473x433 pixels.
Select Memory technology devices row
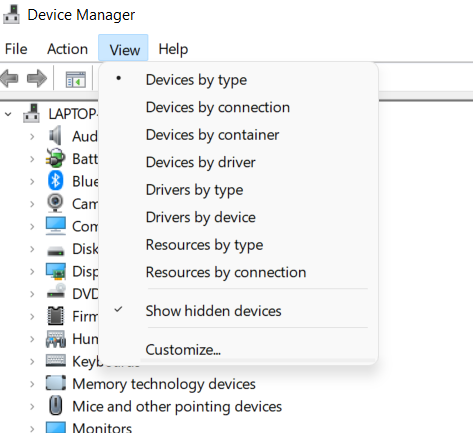tap(164, 384)
